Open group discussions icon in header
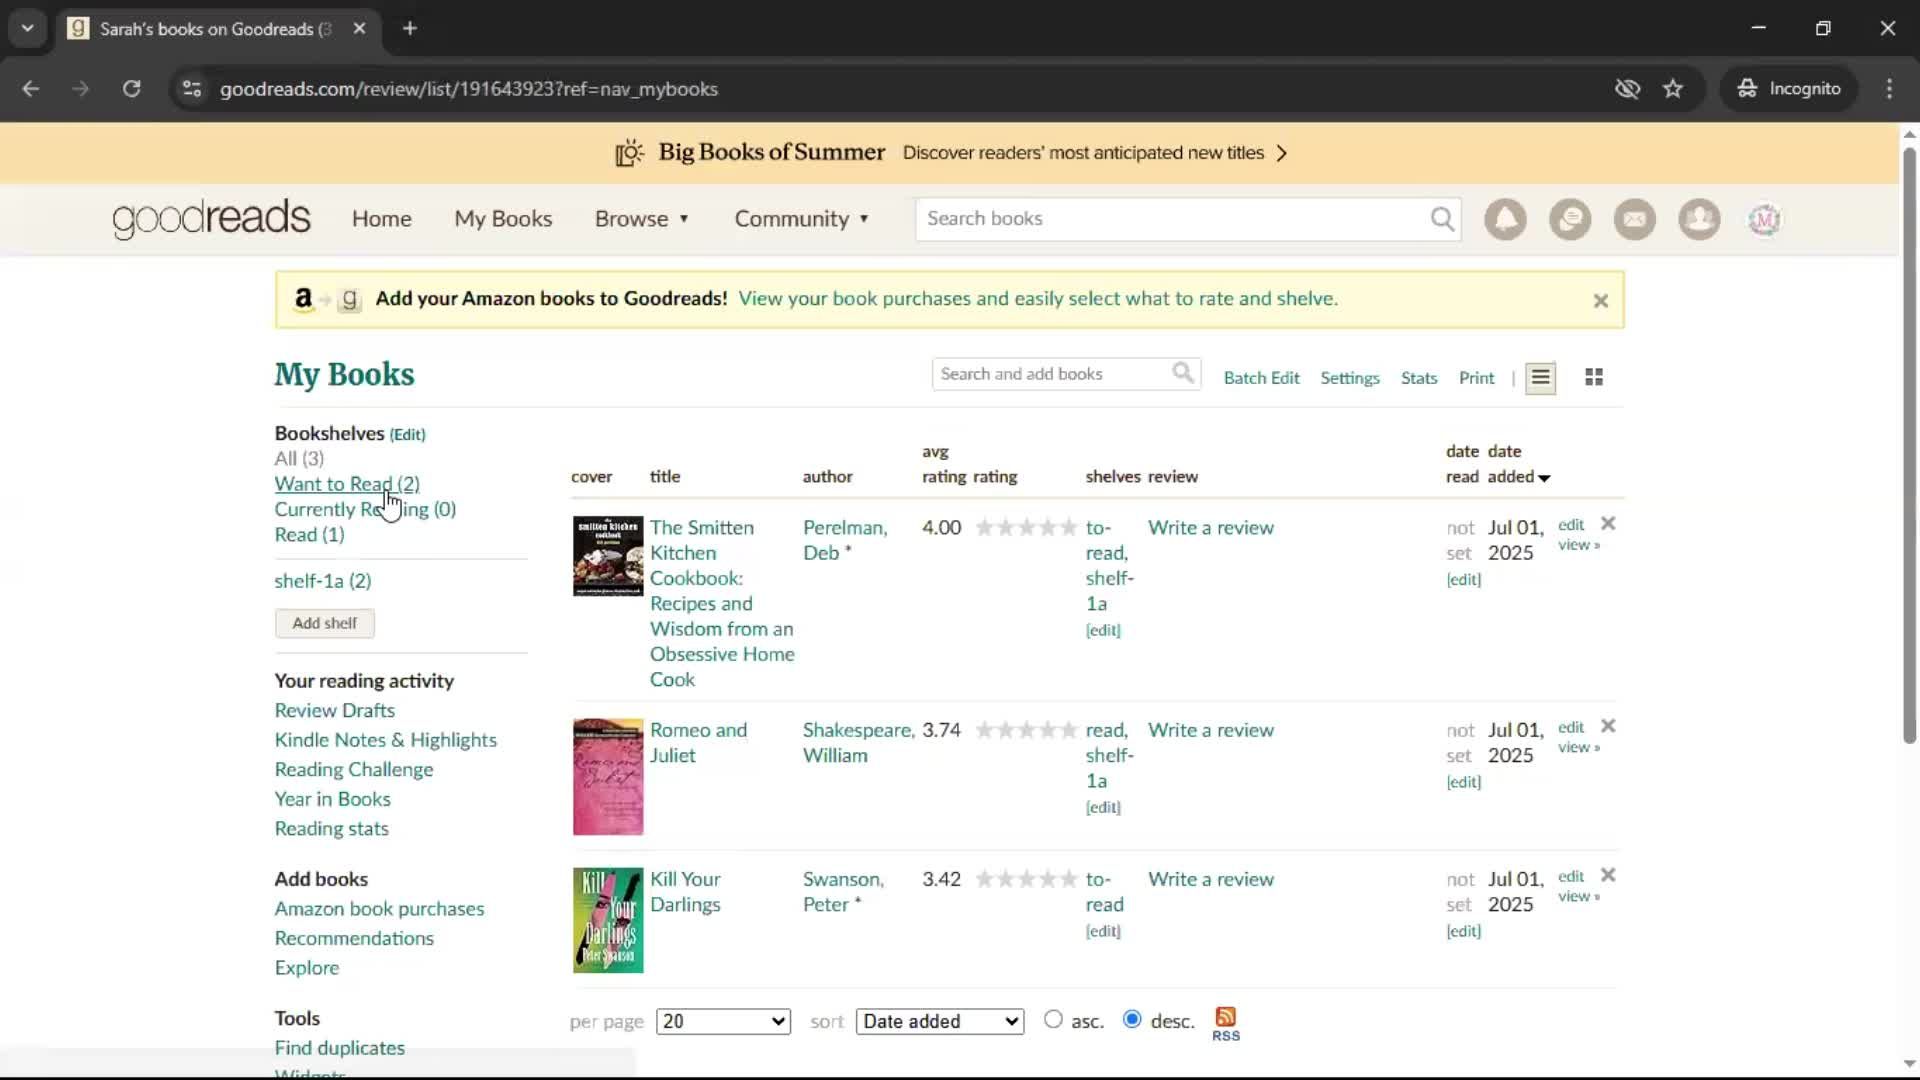The width and height of the screenshot is (1920, 1080). pos(1570,219)
